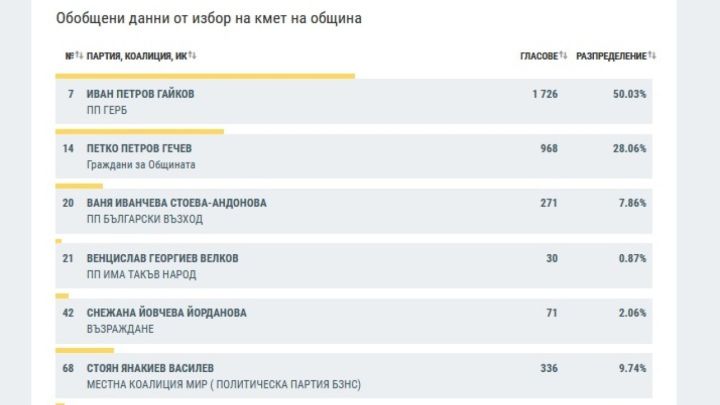Click ПАРТИЯ, КОАЛИЦИЯ, ИК column header
Image resolution: width=720 pixels, height=405 pixels.
coord(137,56)
